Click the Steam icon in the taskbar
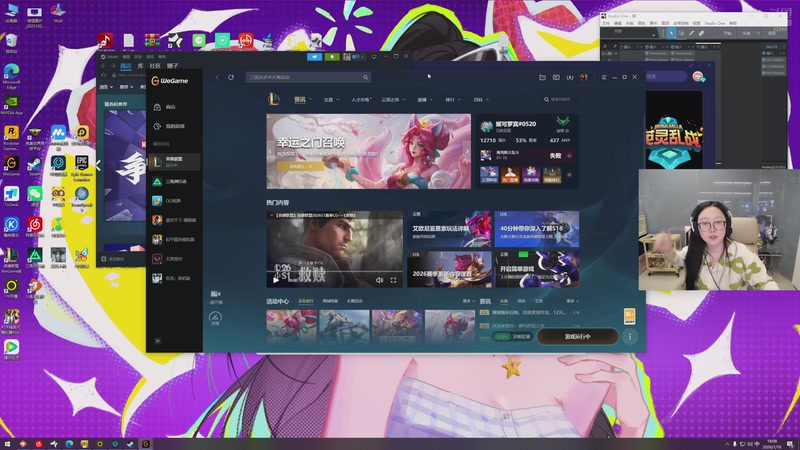Image resolution: width=800 pixels, height=450 pixels. click(131, 444)
